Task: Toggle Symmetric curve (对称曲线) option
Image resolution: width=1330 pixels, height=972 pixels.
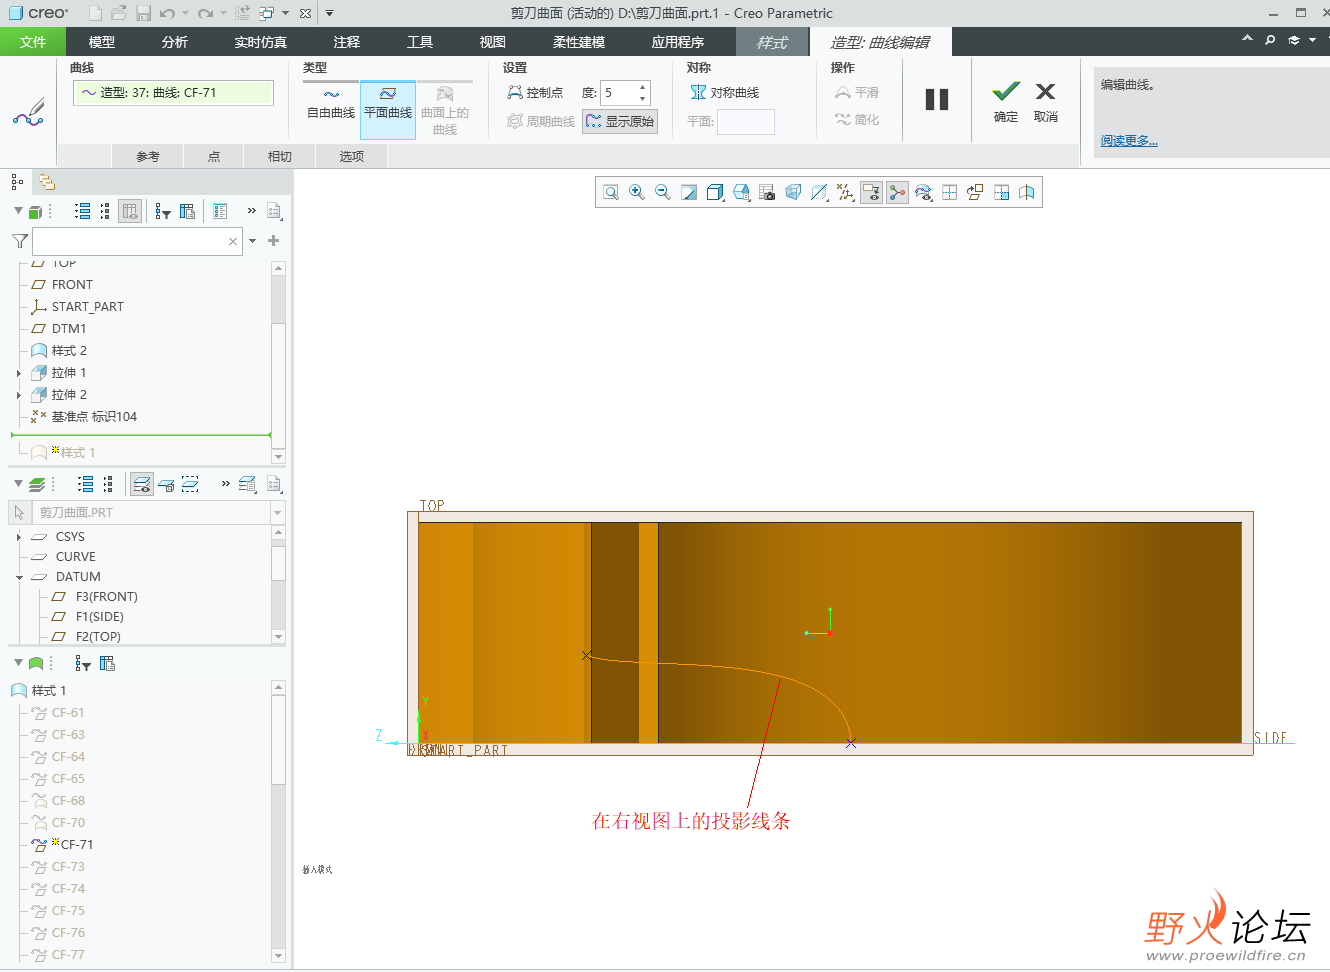Action: [725, 92]
